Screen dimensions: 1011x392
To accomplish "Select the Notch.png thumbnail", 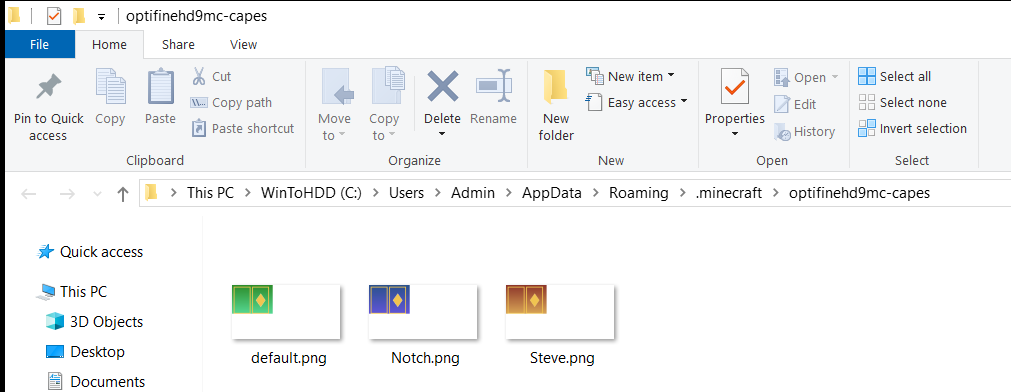I will [x=423, y=312].
